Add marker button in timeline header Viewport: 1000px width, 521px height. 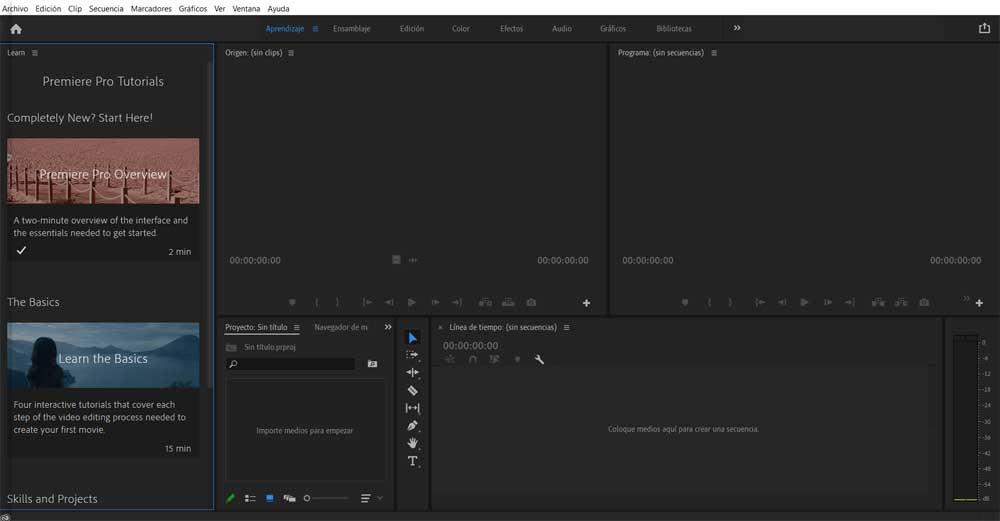pos(517,360)
